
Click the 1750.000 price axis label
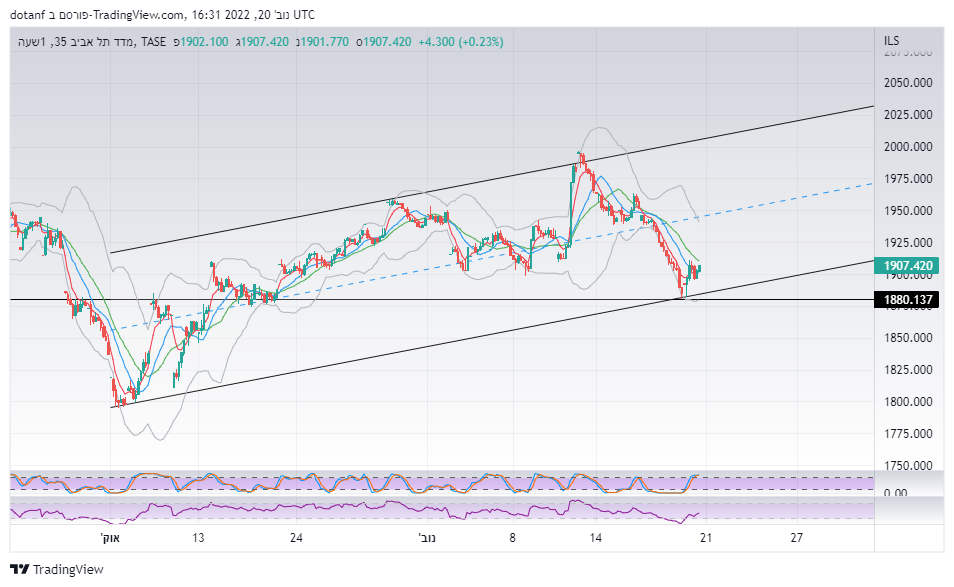point(908,465)
